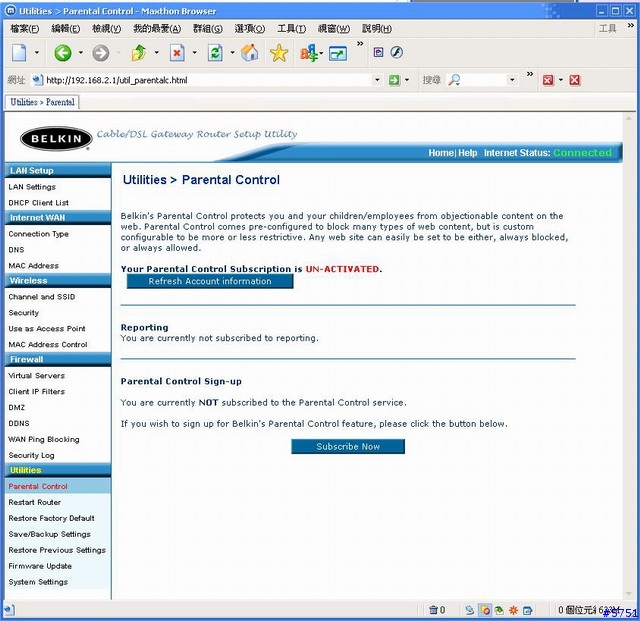Click the orange popup blocker status icon
Image resolution: width=640 pixels, height=621 pixels.
pos(485,610)
